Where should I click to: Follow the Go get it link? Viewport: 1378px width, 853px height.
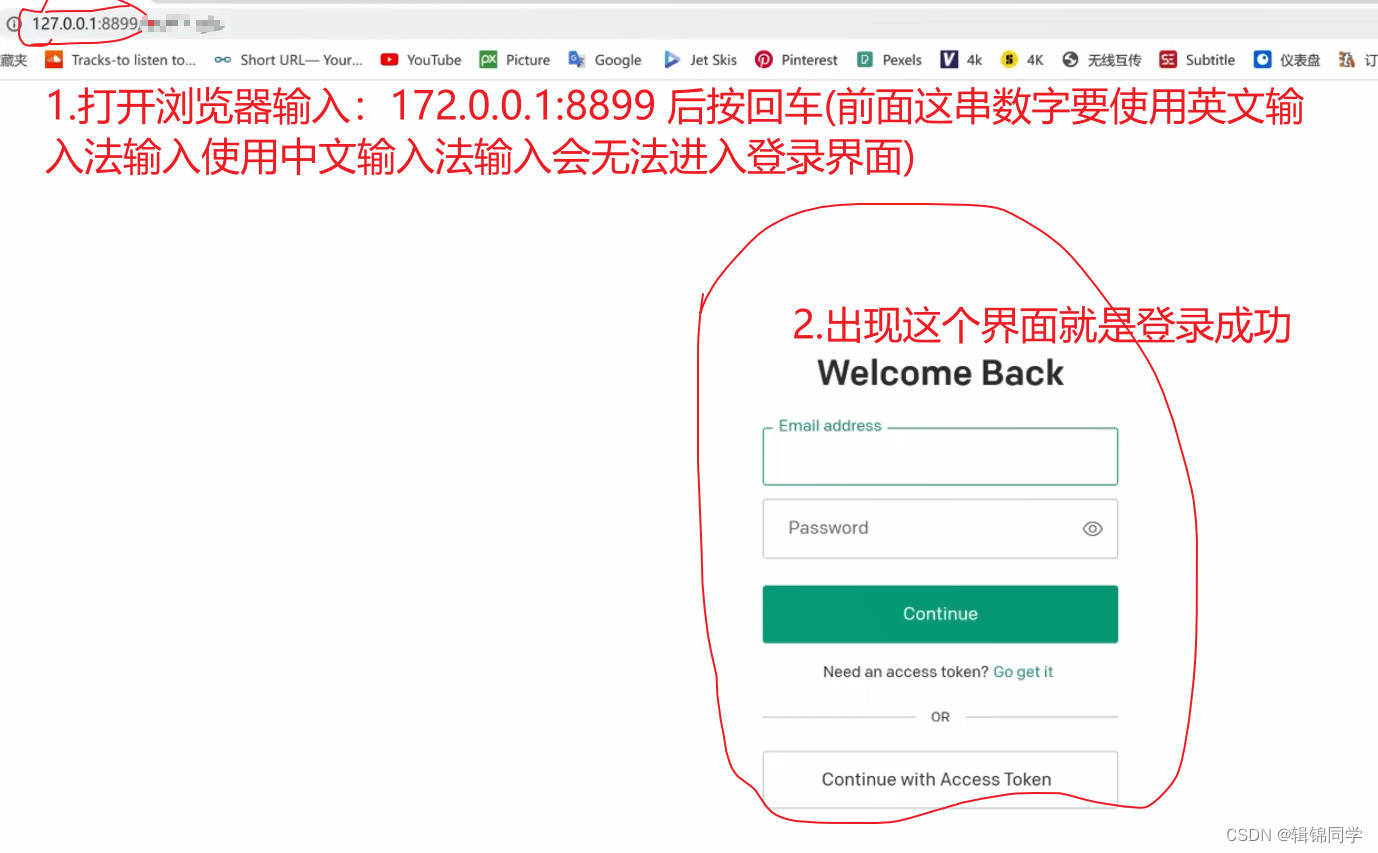1023,672
